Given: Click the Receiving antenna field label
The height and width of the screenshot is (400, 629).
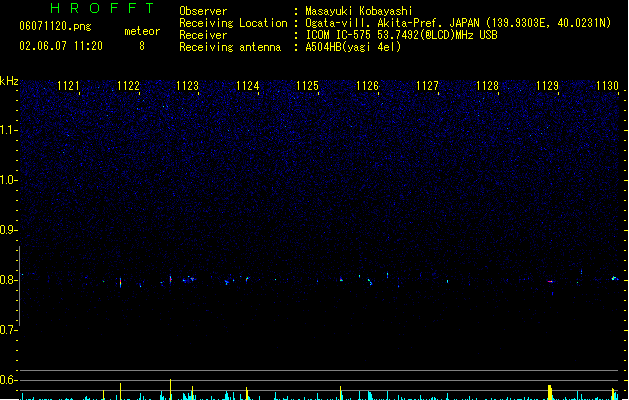Looking at the screenshot, I should point(230,47).
